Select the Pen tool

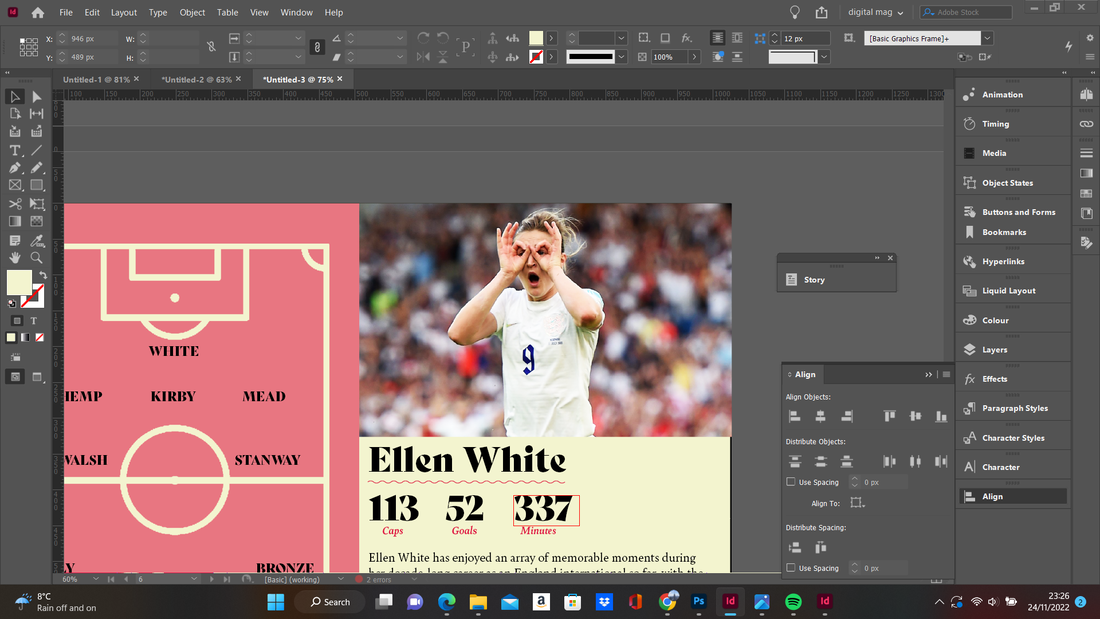pos(15,168)
